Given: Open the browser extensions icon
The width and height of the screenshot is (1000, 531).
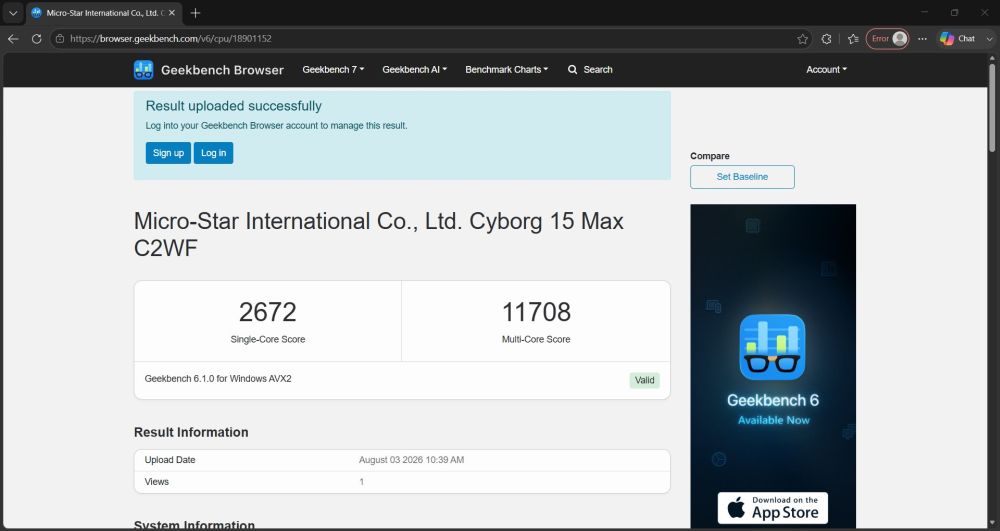Looking at the screenshot, I should 827,39.
